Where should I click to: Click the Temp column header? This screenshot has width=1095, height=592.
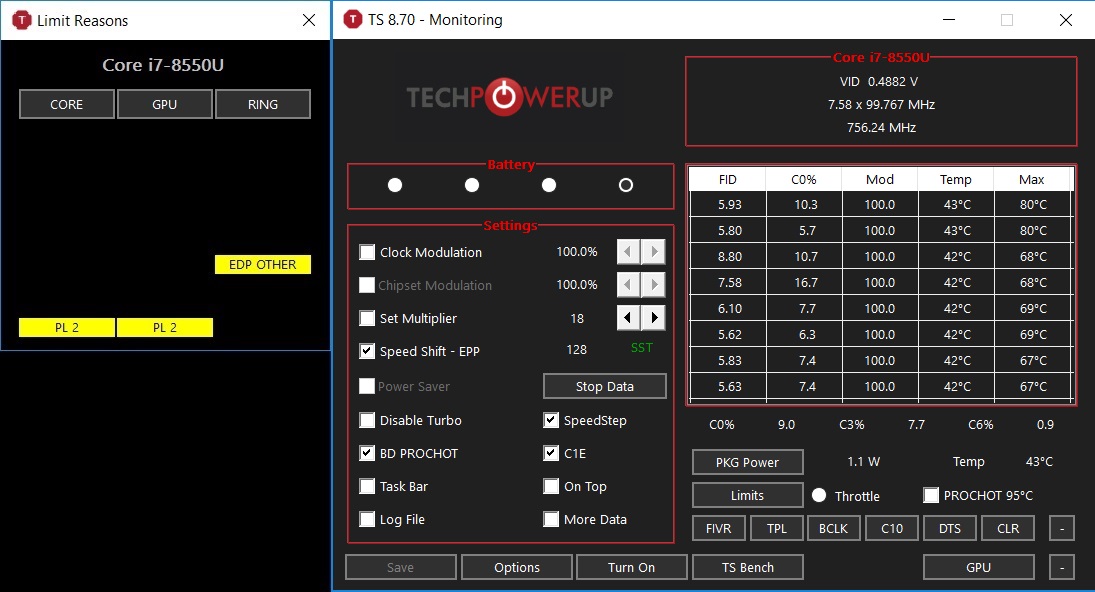[x=955, y=179]
